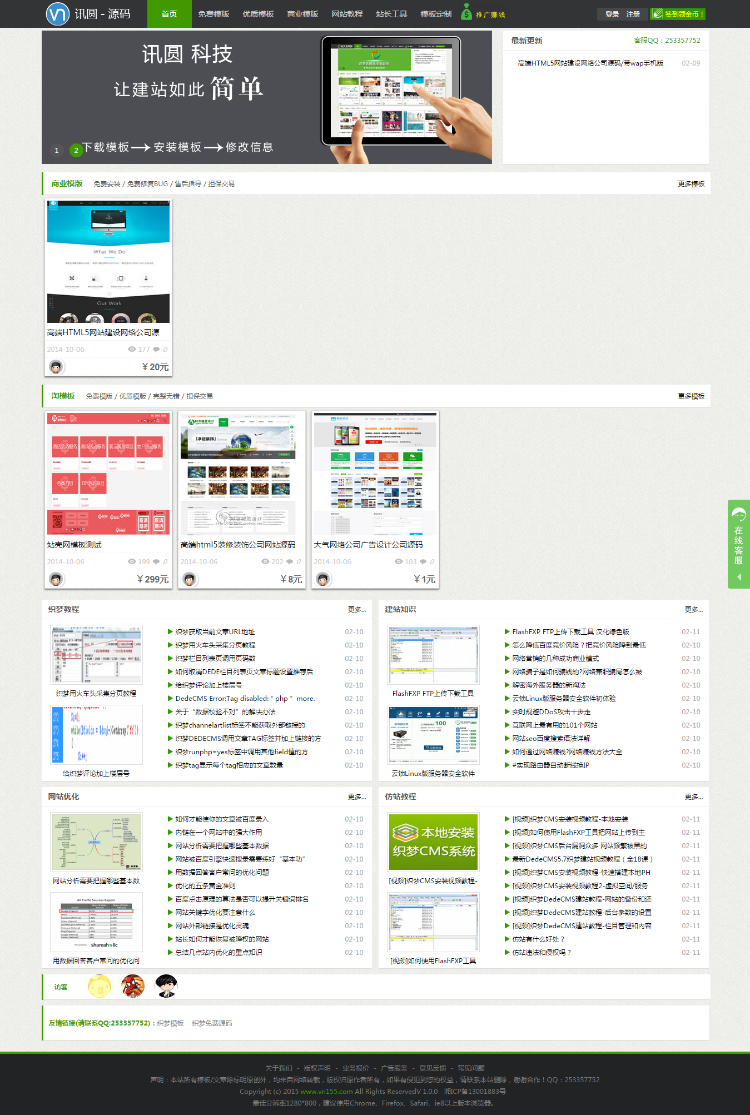This screenshot has height=1115, width=750.
Task: Open the green 本地安装织梦CMS系统 thumbnail
Action: coord(433,843)
